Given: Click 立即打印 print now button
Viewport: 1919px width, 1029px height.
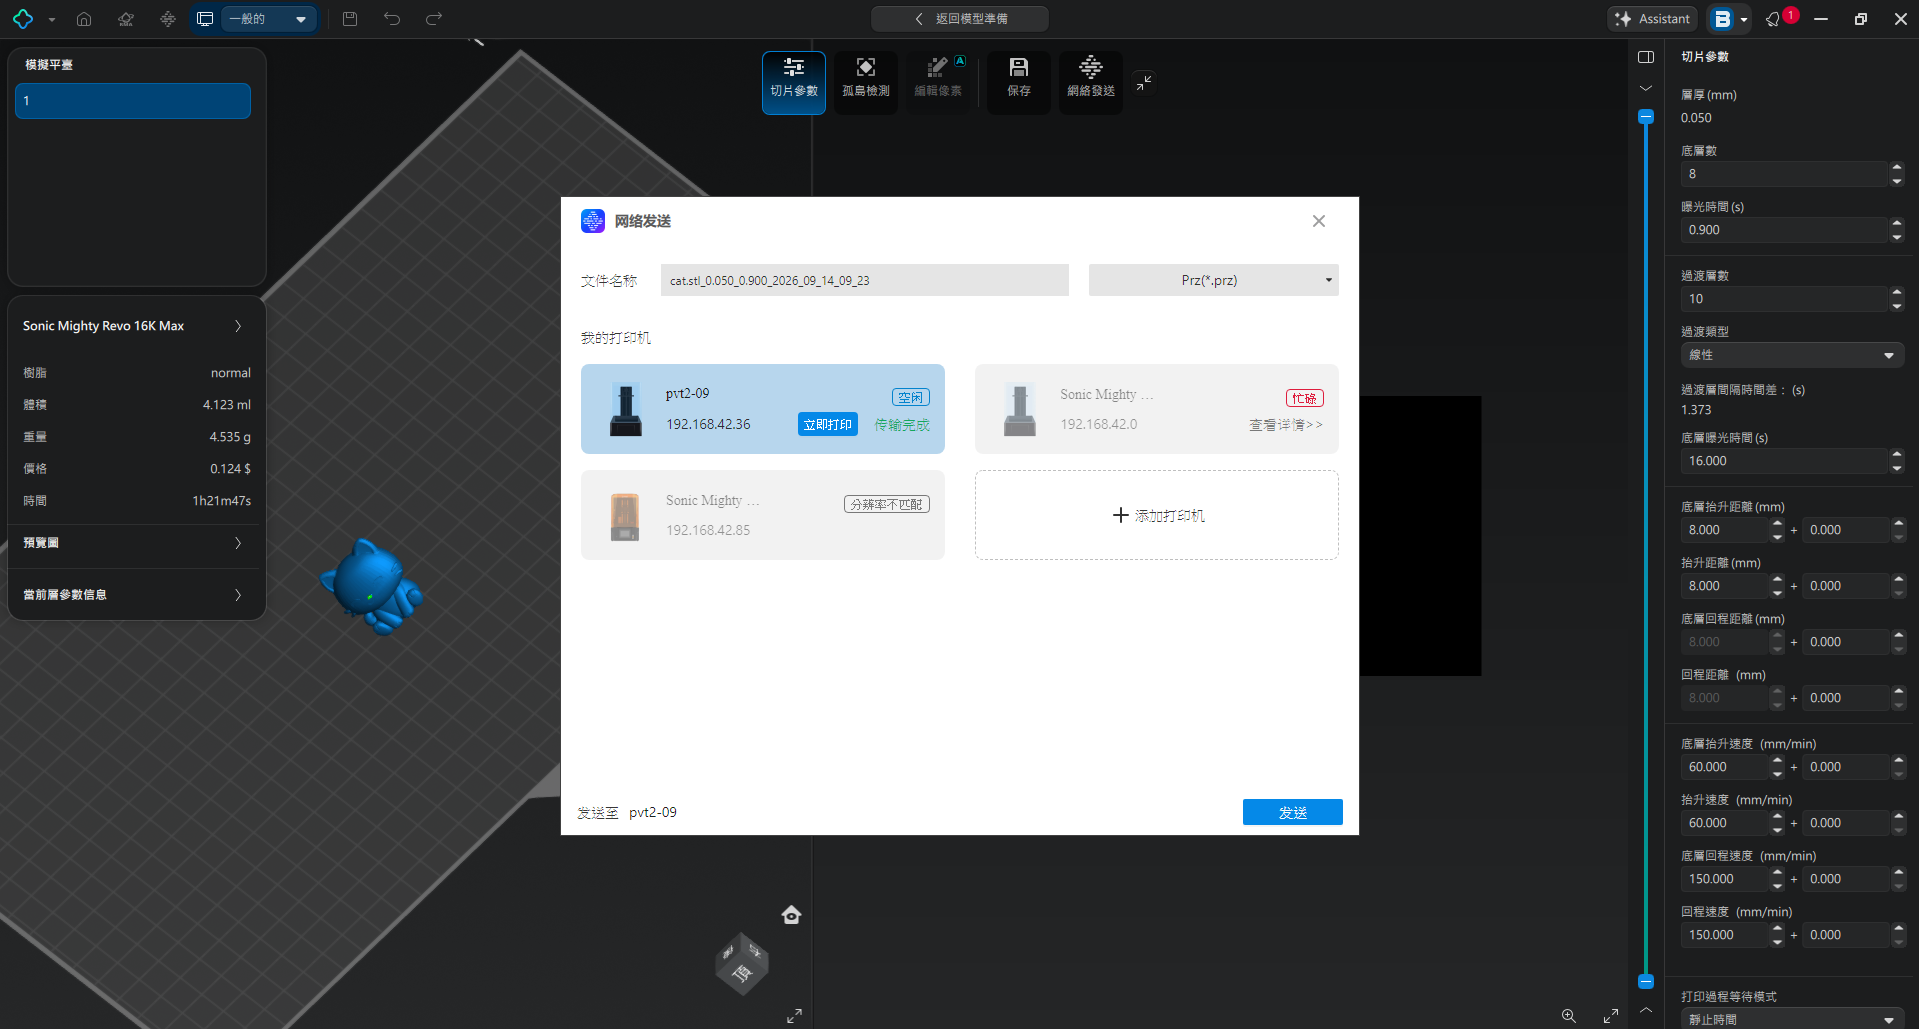Looking at the screenshot, I should 828,424.
